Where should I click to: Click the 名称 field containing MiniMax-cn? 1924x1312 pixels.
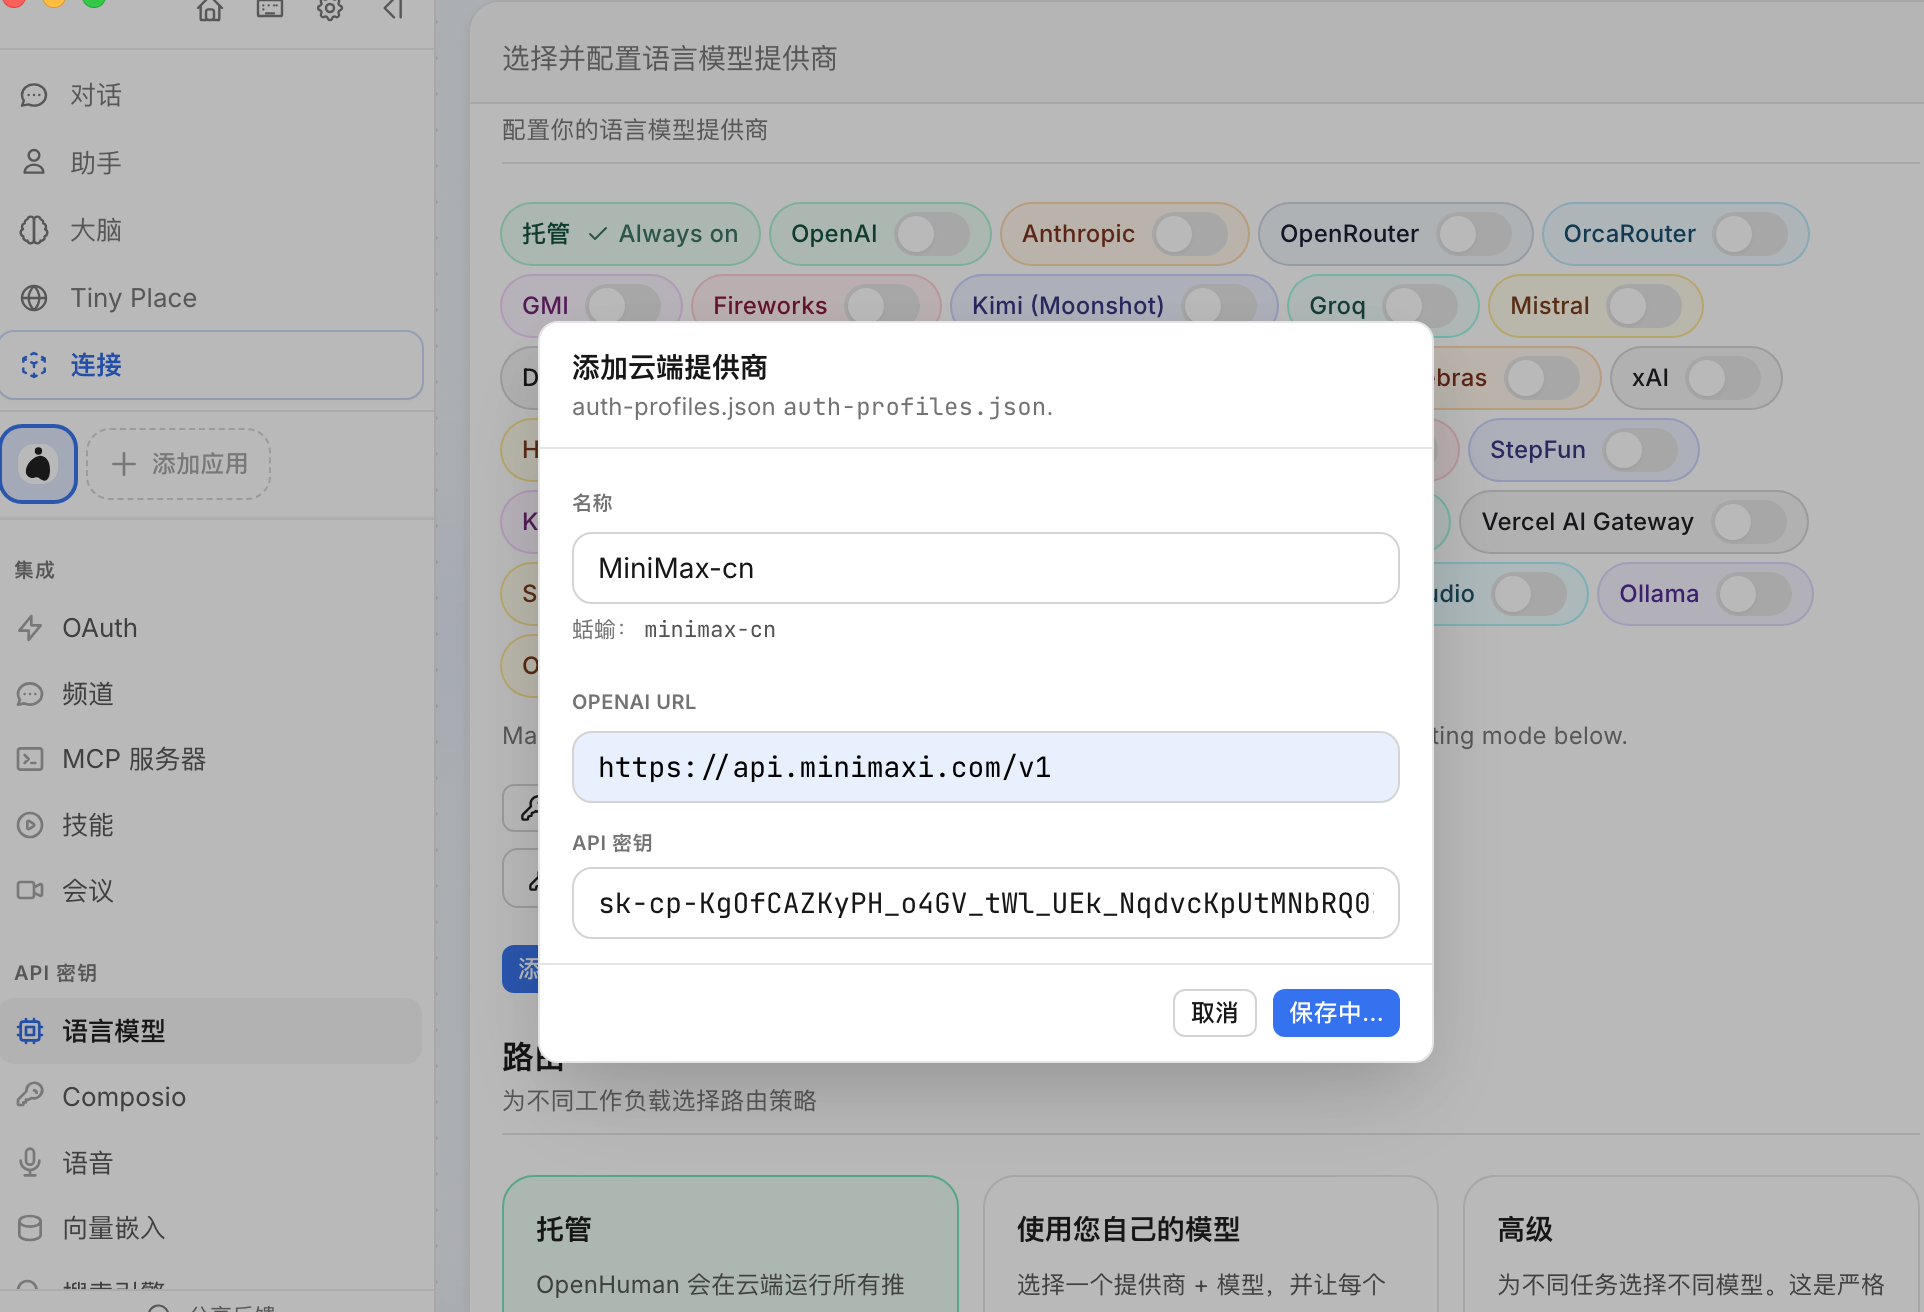tap(985, 568)
